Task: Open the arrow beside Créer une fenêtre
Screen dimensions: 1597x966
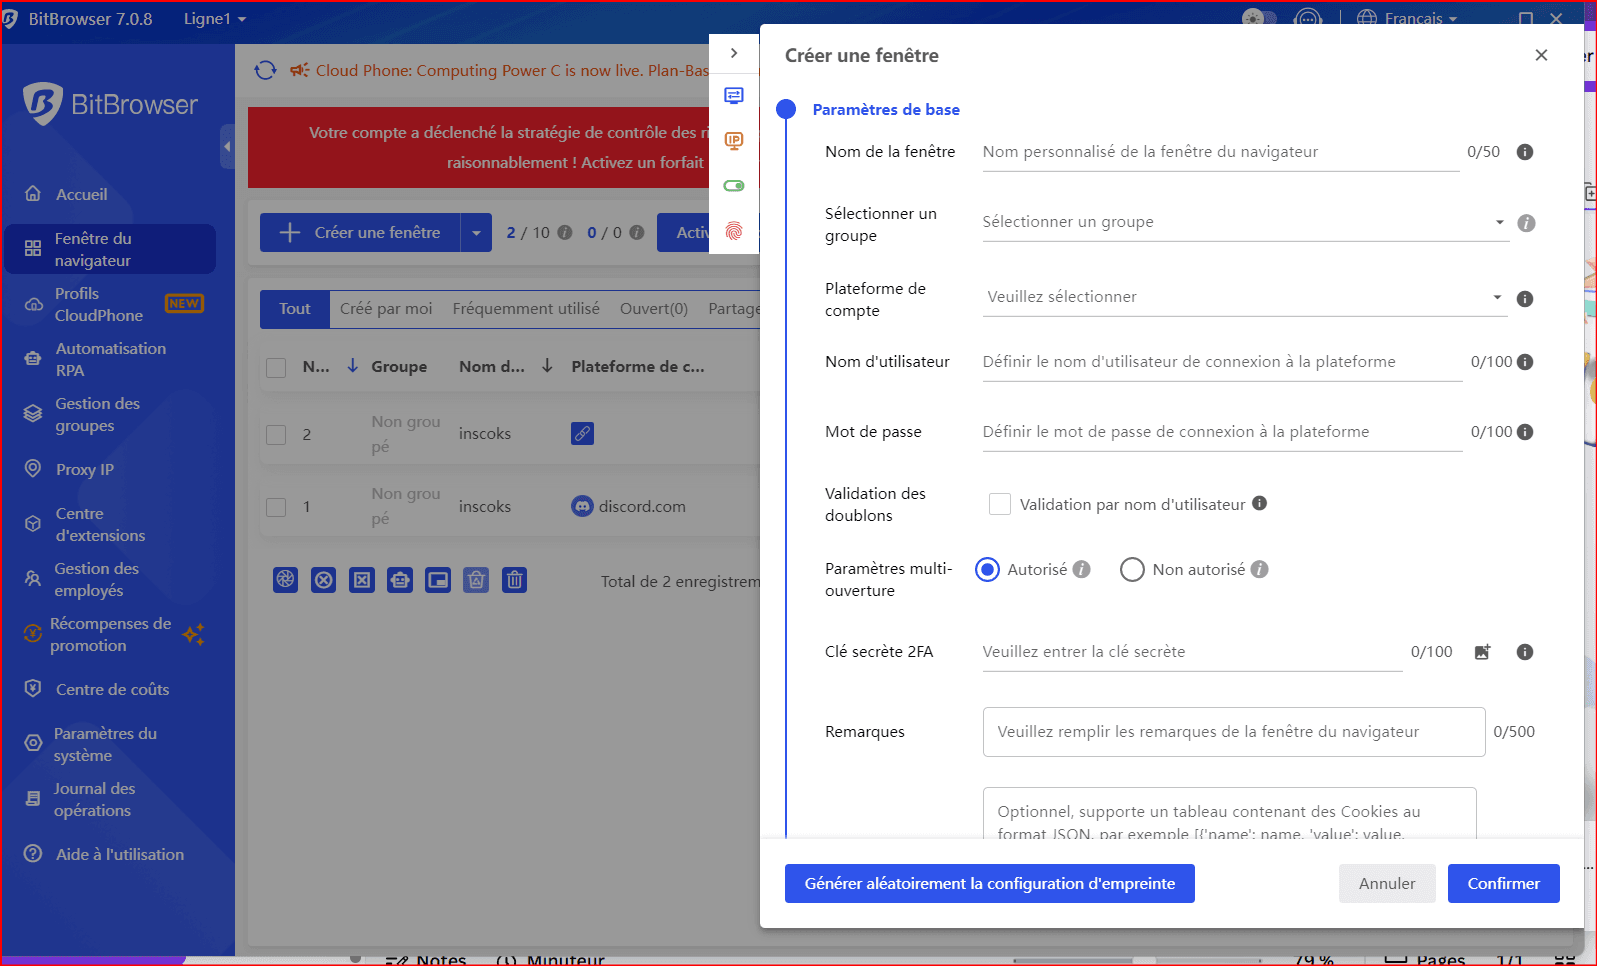Action: point(476,233)
